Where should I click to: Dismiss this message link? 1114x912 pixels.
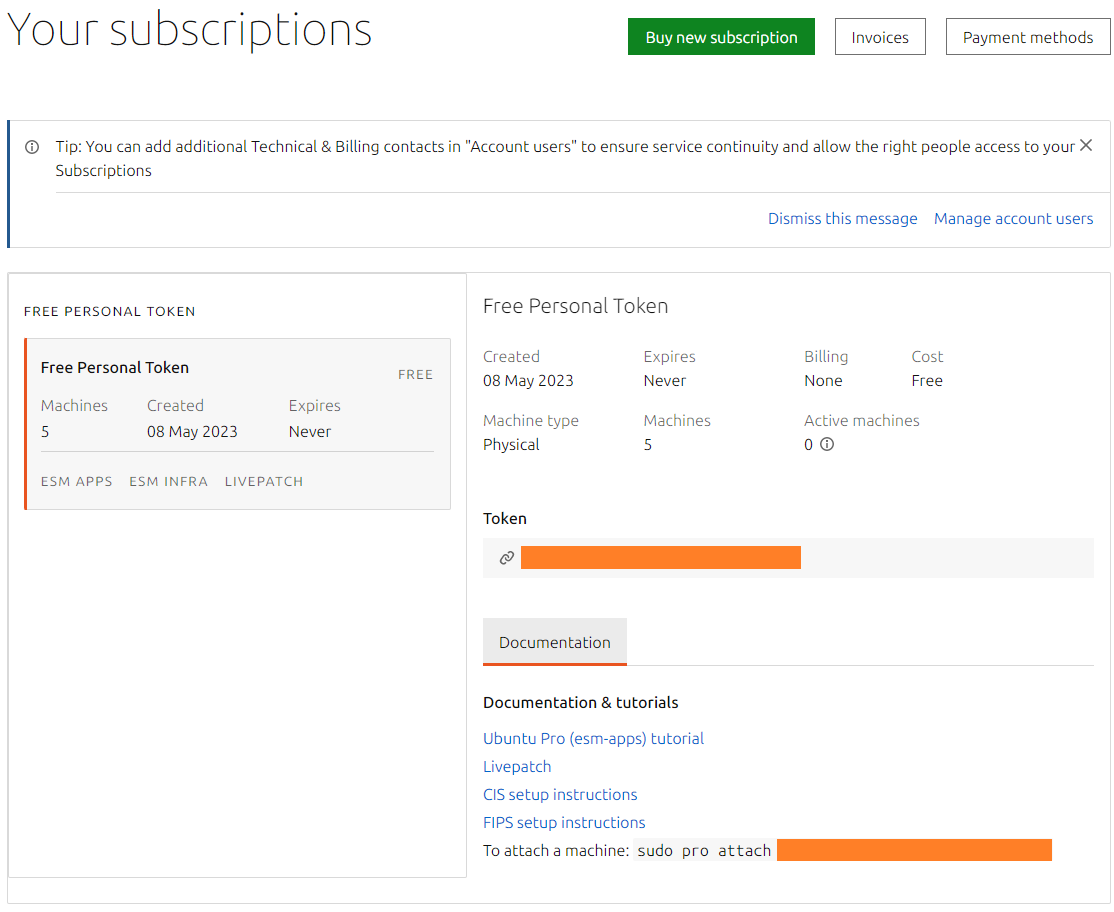(x=842, y=219)
